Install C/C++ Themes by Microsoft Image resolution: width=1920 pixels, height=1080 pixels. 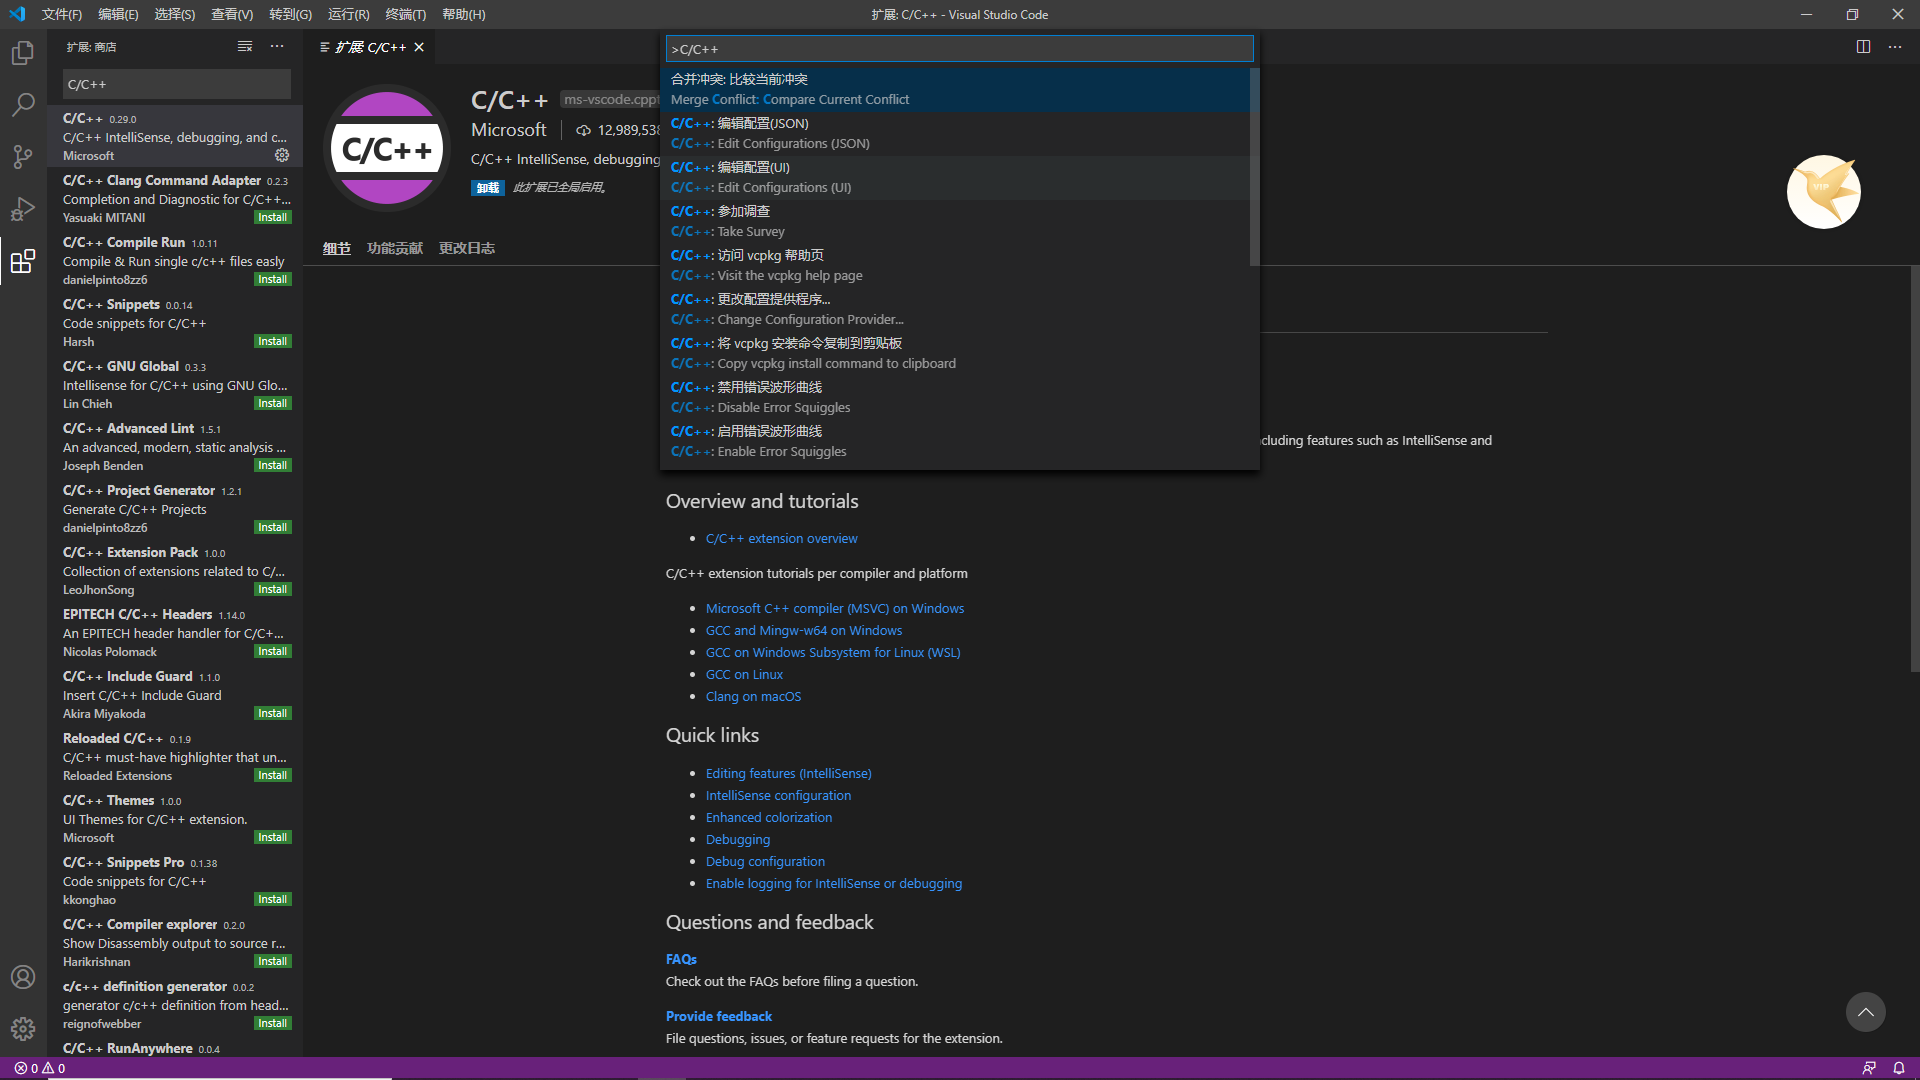pos(272,837)
